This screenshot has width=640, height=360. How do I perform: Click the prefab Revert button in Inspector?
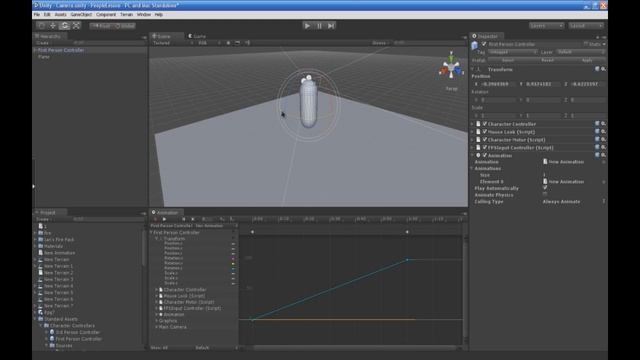547,60
